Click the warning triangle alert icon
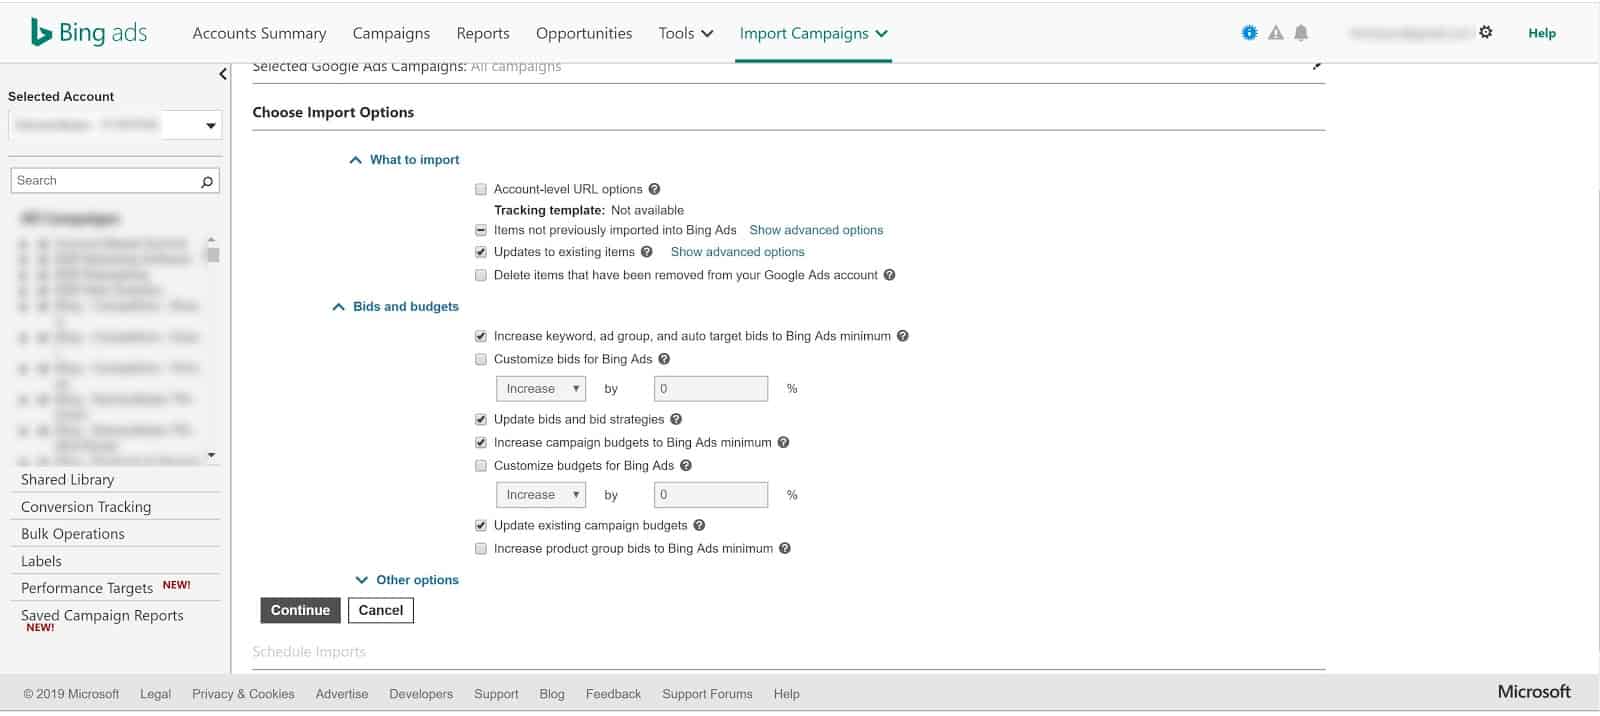The height and width of the screenshot is (716, 1600). 1275,33
